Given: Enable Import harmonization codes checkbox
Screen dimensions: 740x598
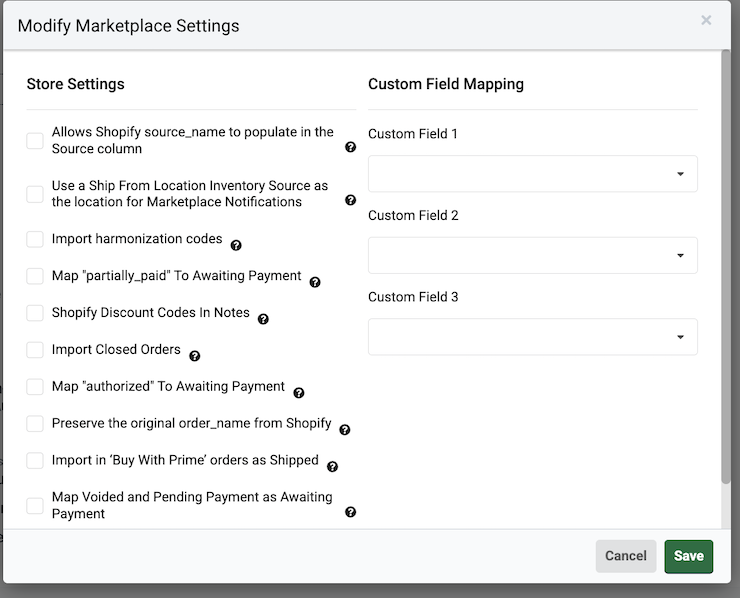Looking at the screenshot, I should pos(35,239).
